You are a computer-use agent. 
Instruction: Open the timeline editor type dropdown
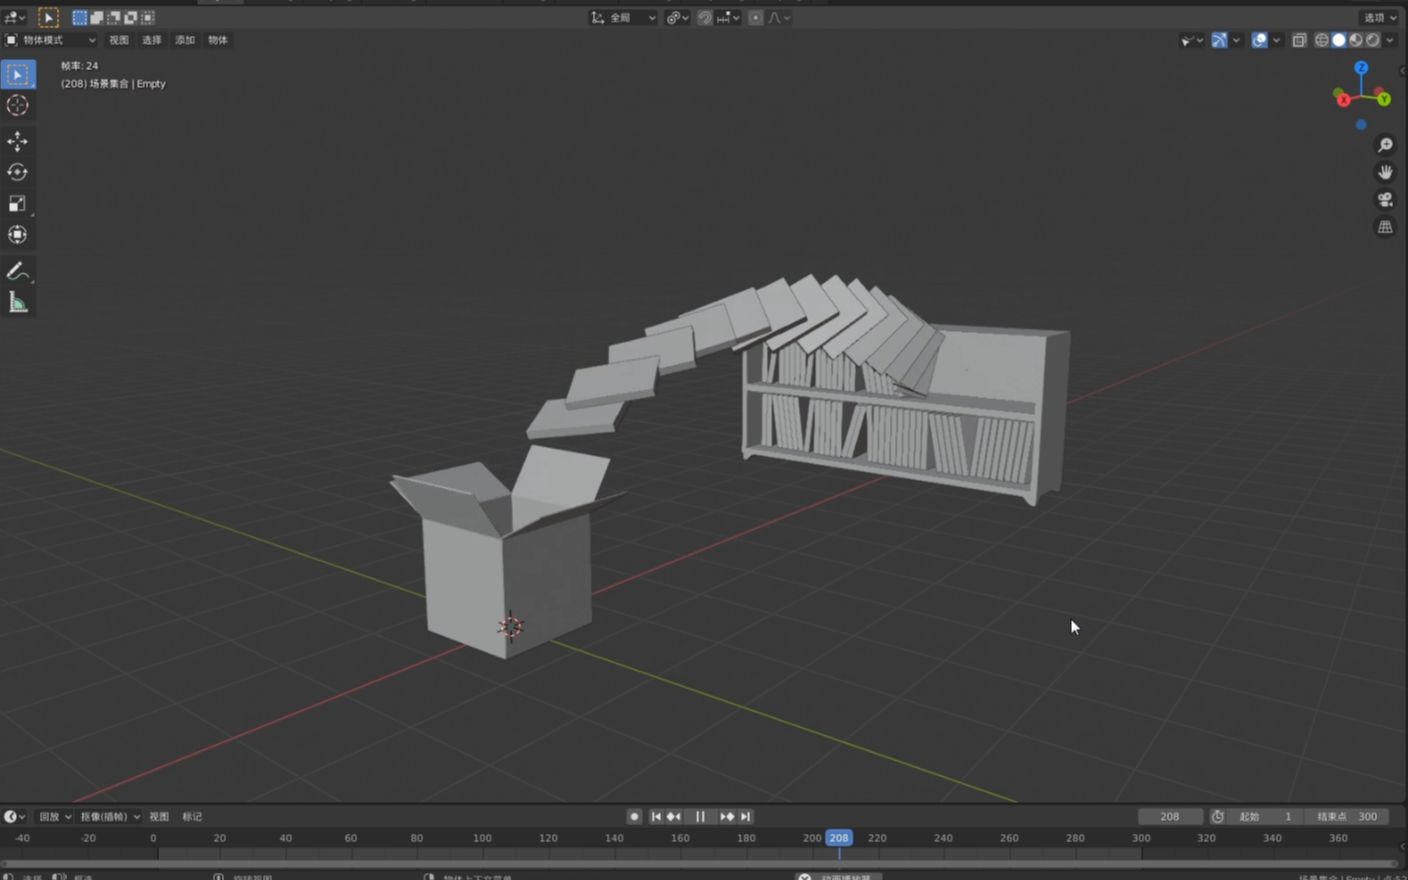tap(15, 816)
